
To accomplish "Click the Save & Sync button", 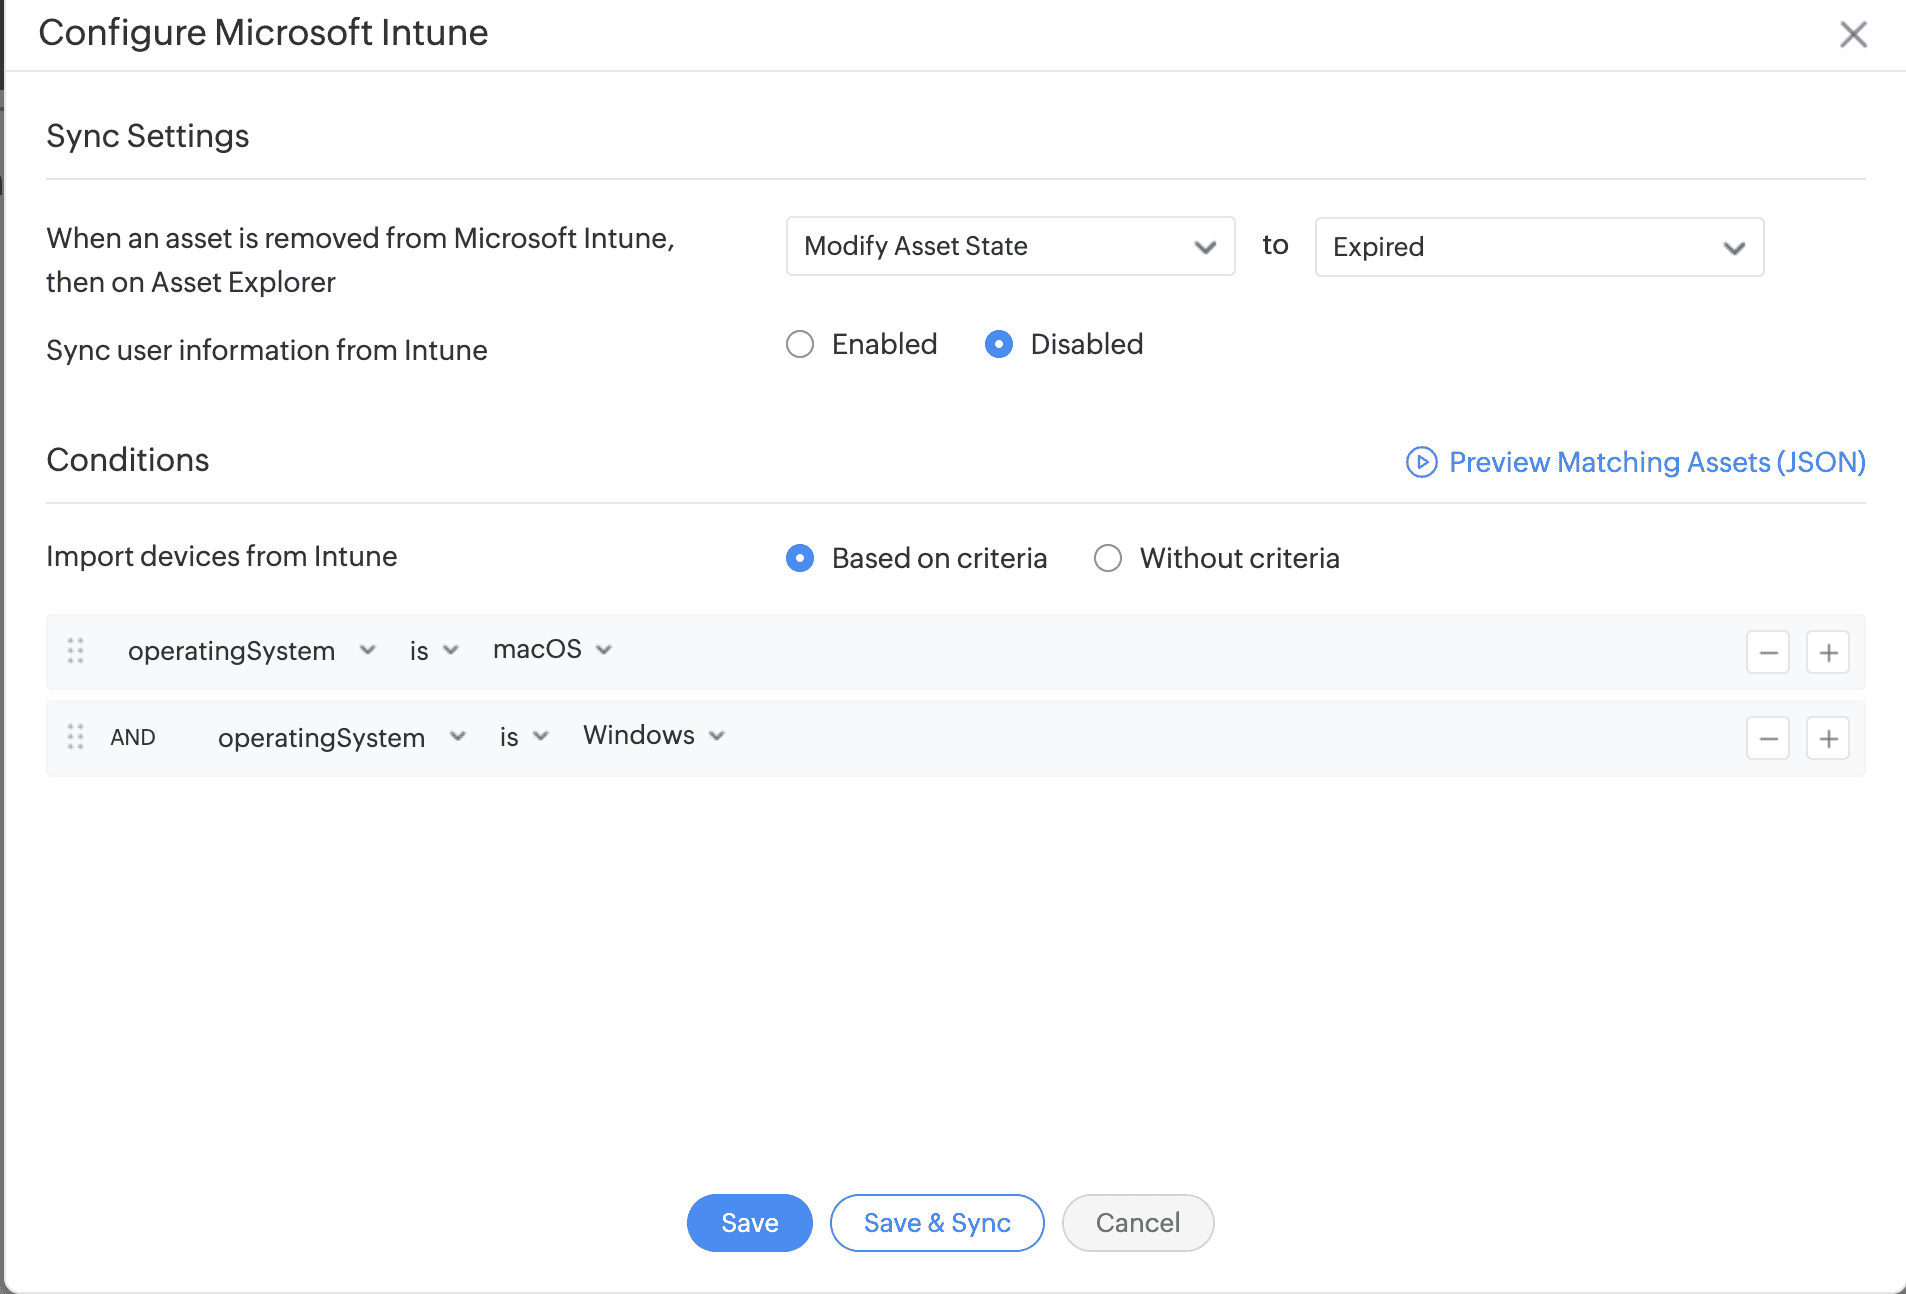I will pyautogui.click(x=937, y=1223).
